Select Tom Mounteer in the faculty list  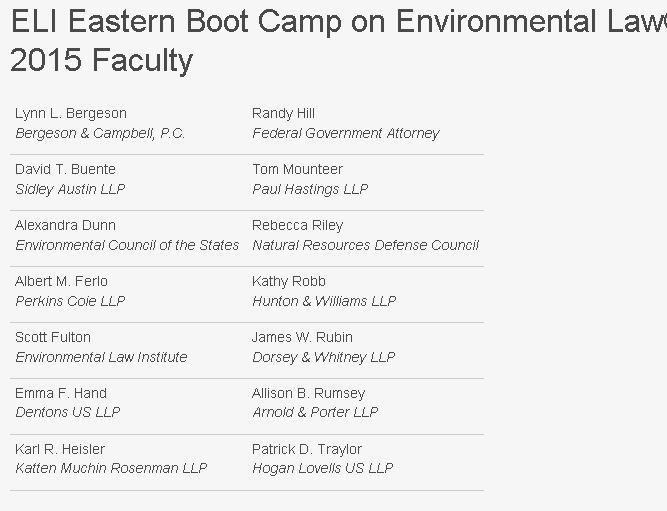pyautogui.click(x=297, y=169)
